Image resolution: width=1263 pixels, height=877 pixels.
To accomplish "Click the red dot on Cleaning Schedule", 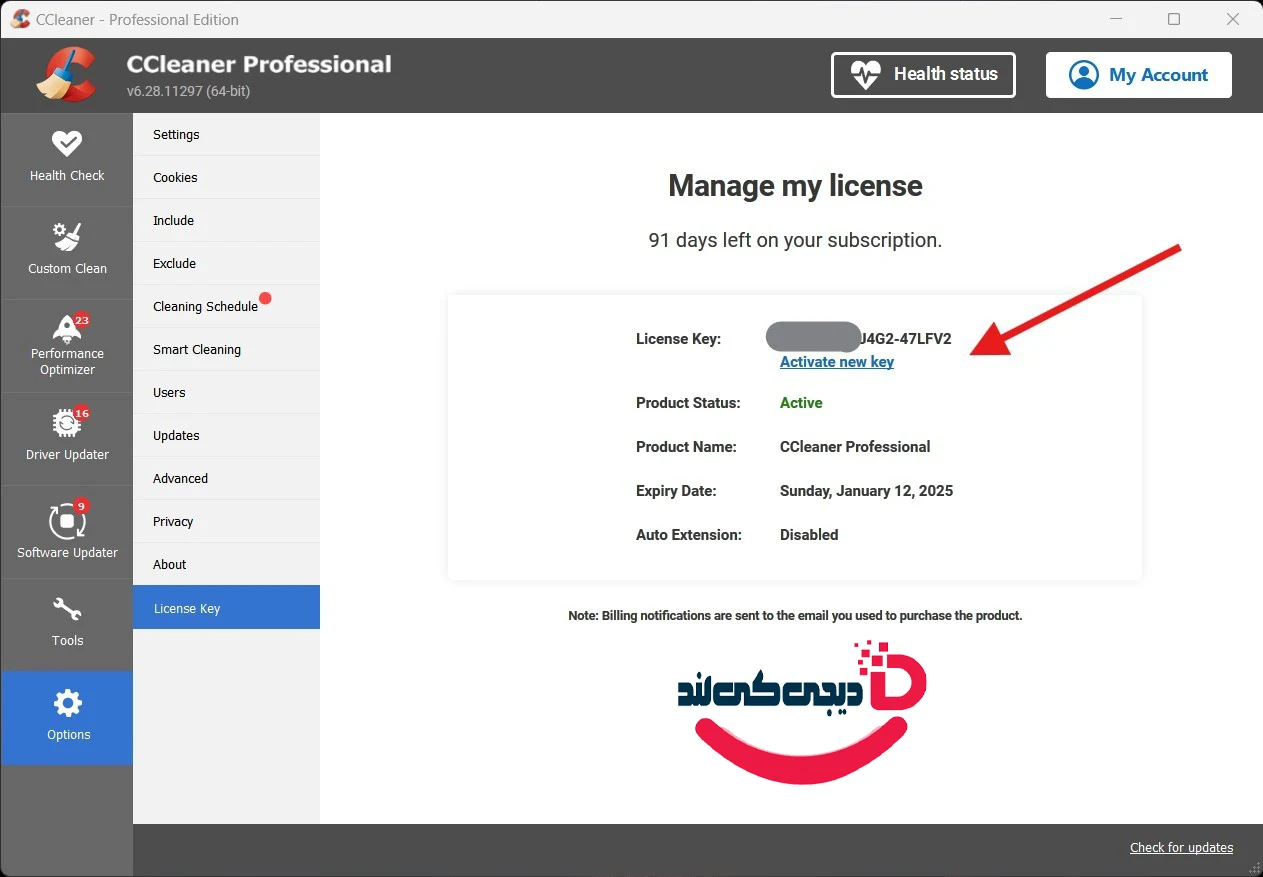I will 265,297.
